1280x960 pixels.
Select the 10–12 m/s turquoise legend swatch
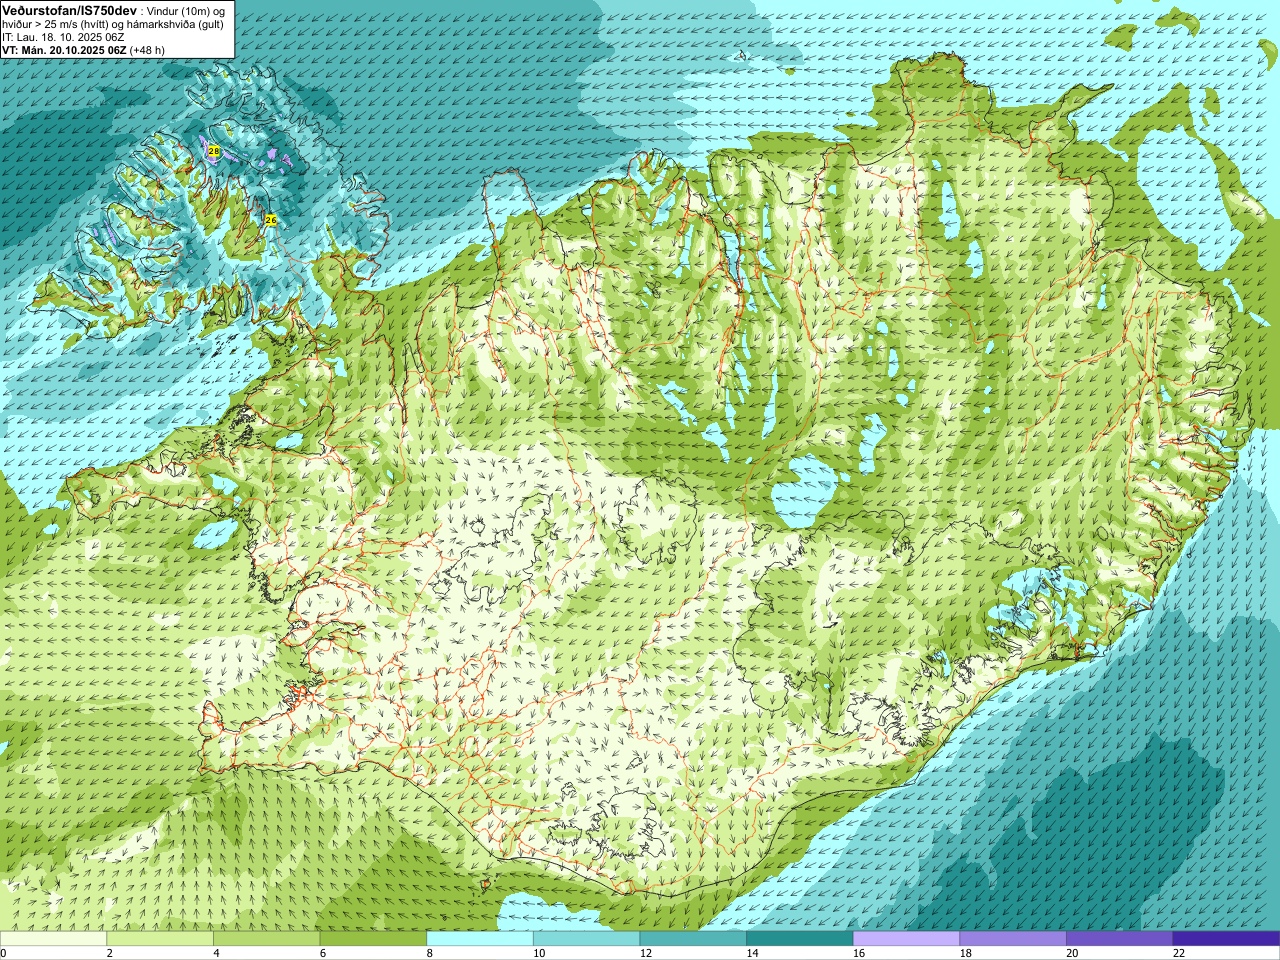click(586, 939)
